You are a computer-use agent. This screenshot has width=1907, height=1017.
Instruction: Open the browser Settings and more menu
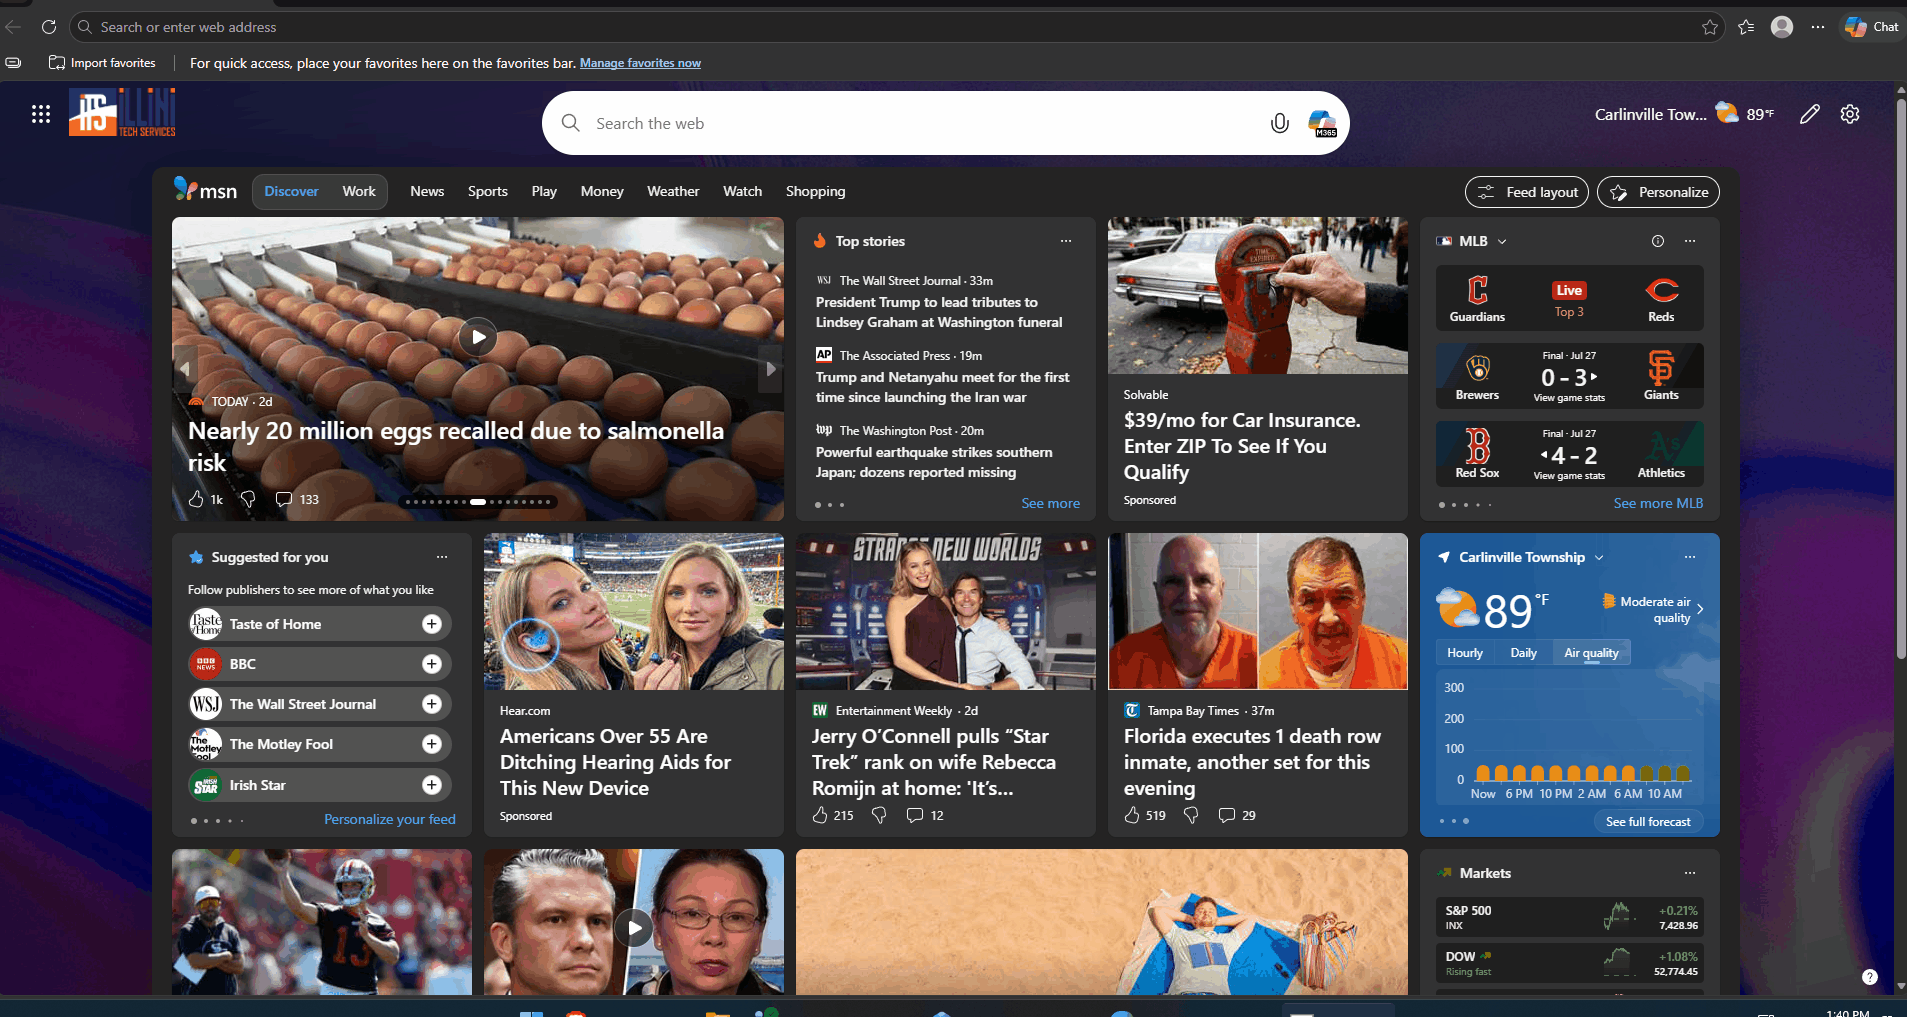point(1818,27)
